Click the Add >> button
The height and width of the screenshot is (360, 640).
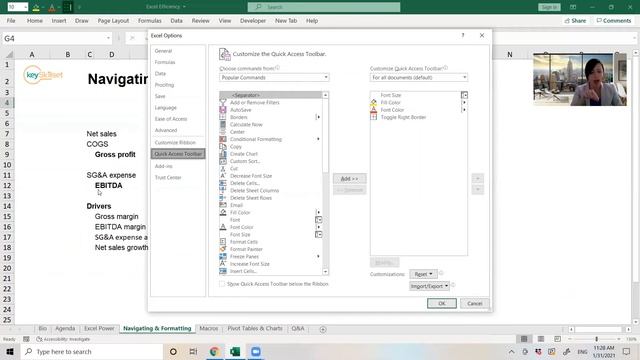349,179
